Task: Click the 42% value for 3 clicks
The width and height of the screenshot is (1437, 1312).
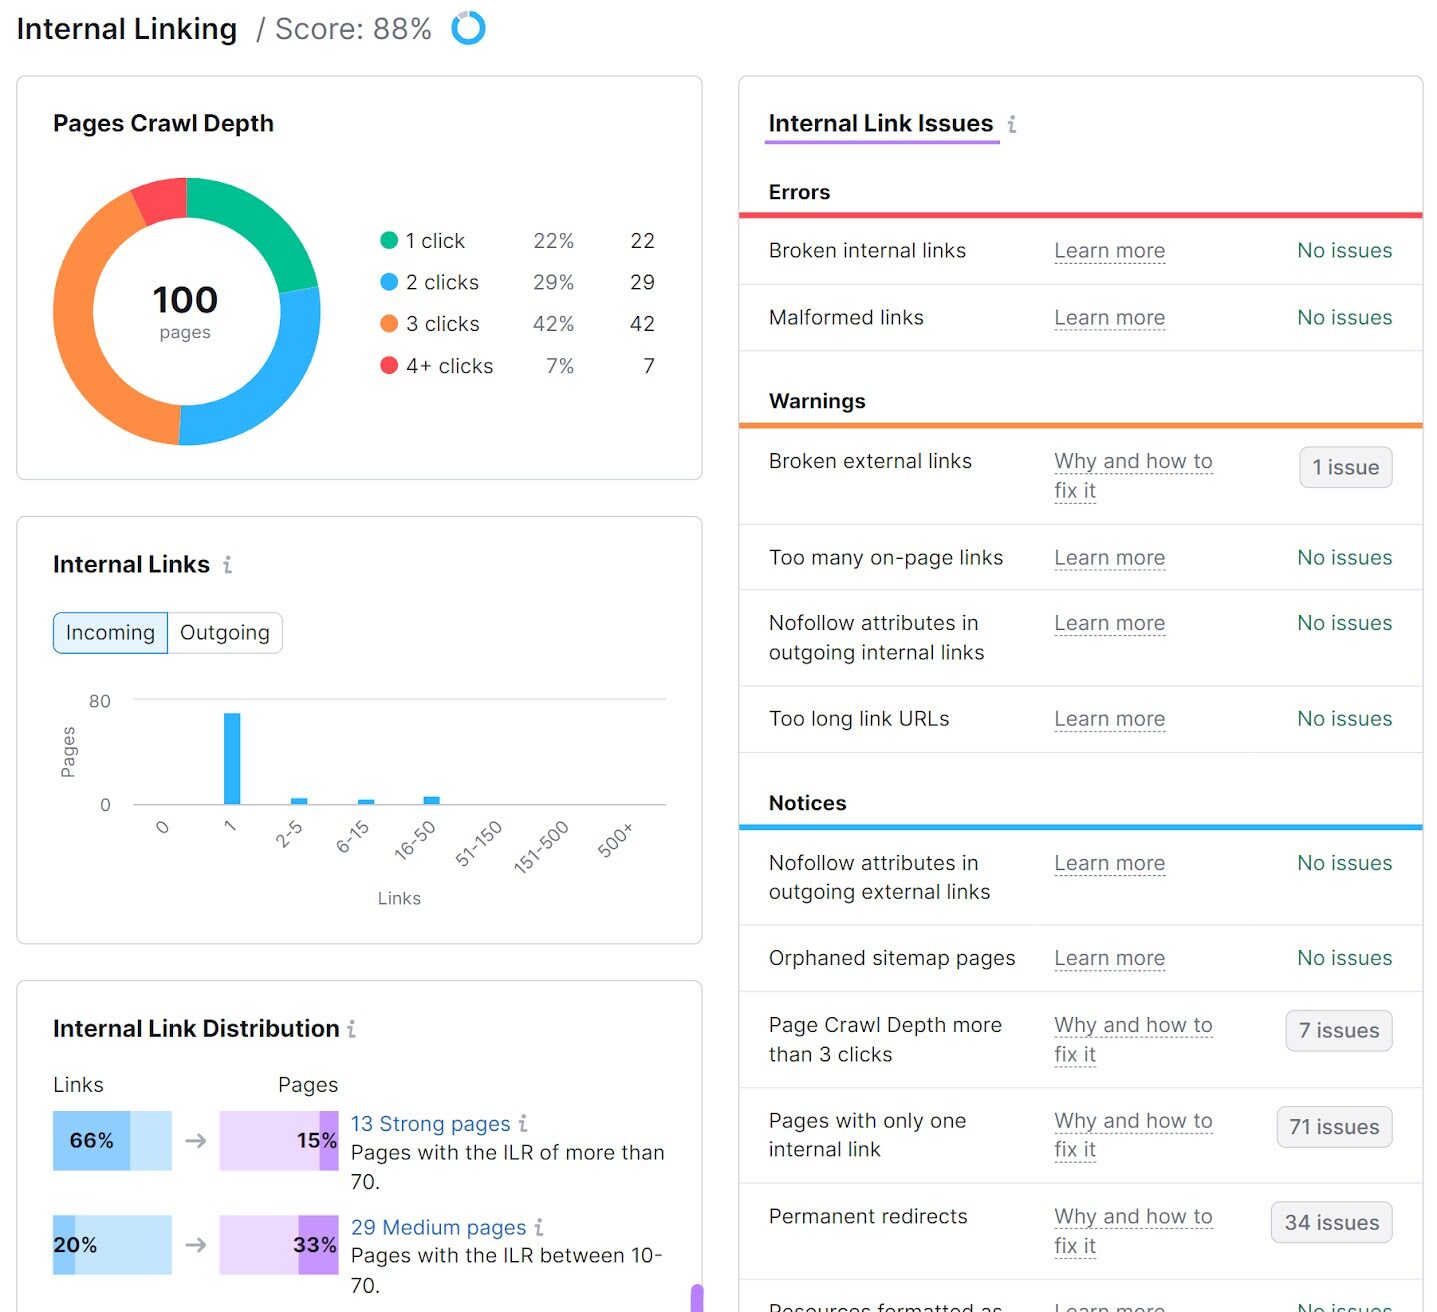Action: pos(553,324)
